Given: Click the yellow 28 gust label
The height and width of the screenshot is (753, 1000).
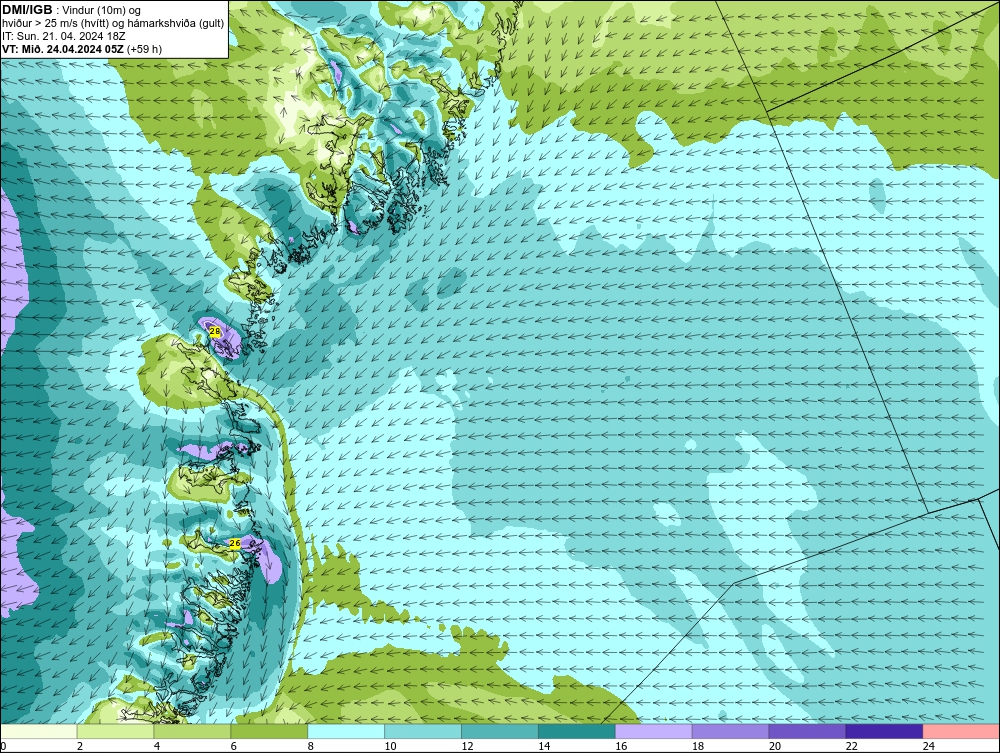Looking at the screenshot, I should 215,332.
